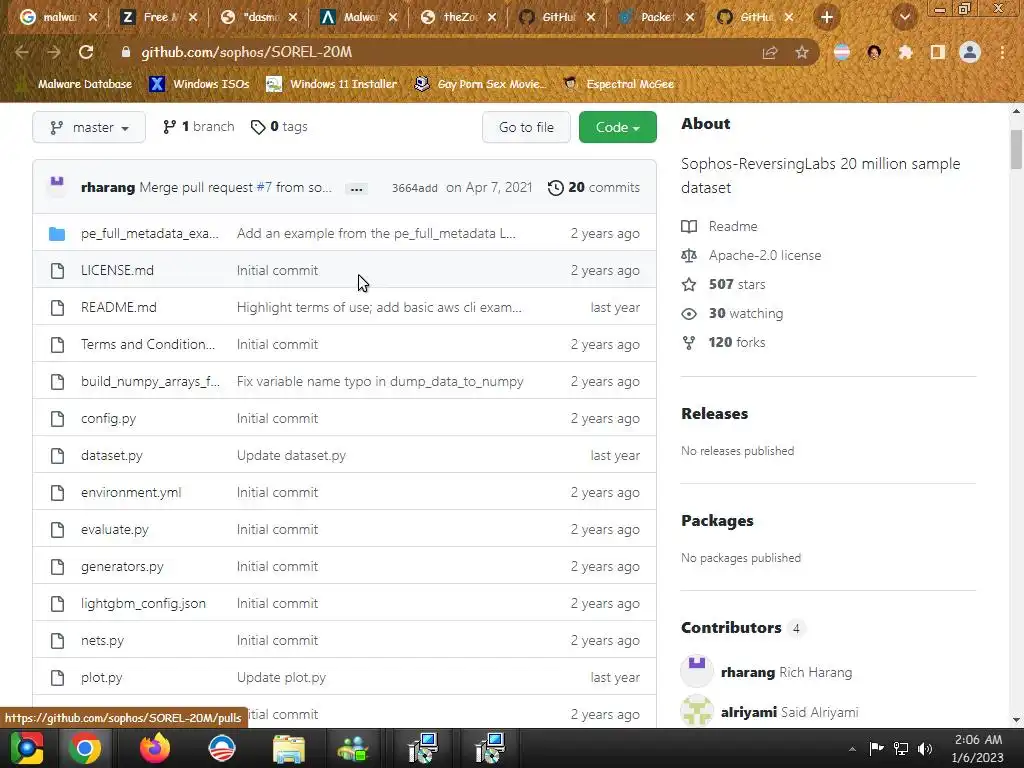The height and width of the screenshot is (768, 1024).
Task: Open Chrome icon in taskbar
Action: click(85, 748)
